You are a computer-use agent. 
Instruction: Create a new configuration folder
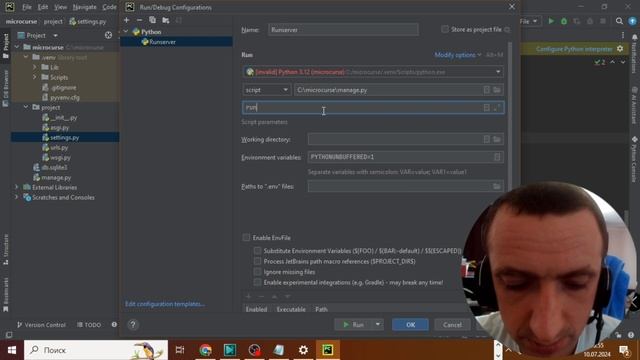(x=166, y=20)
